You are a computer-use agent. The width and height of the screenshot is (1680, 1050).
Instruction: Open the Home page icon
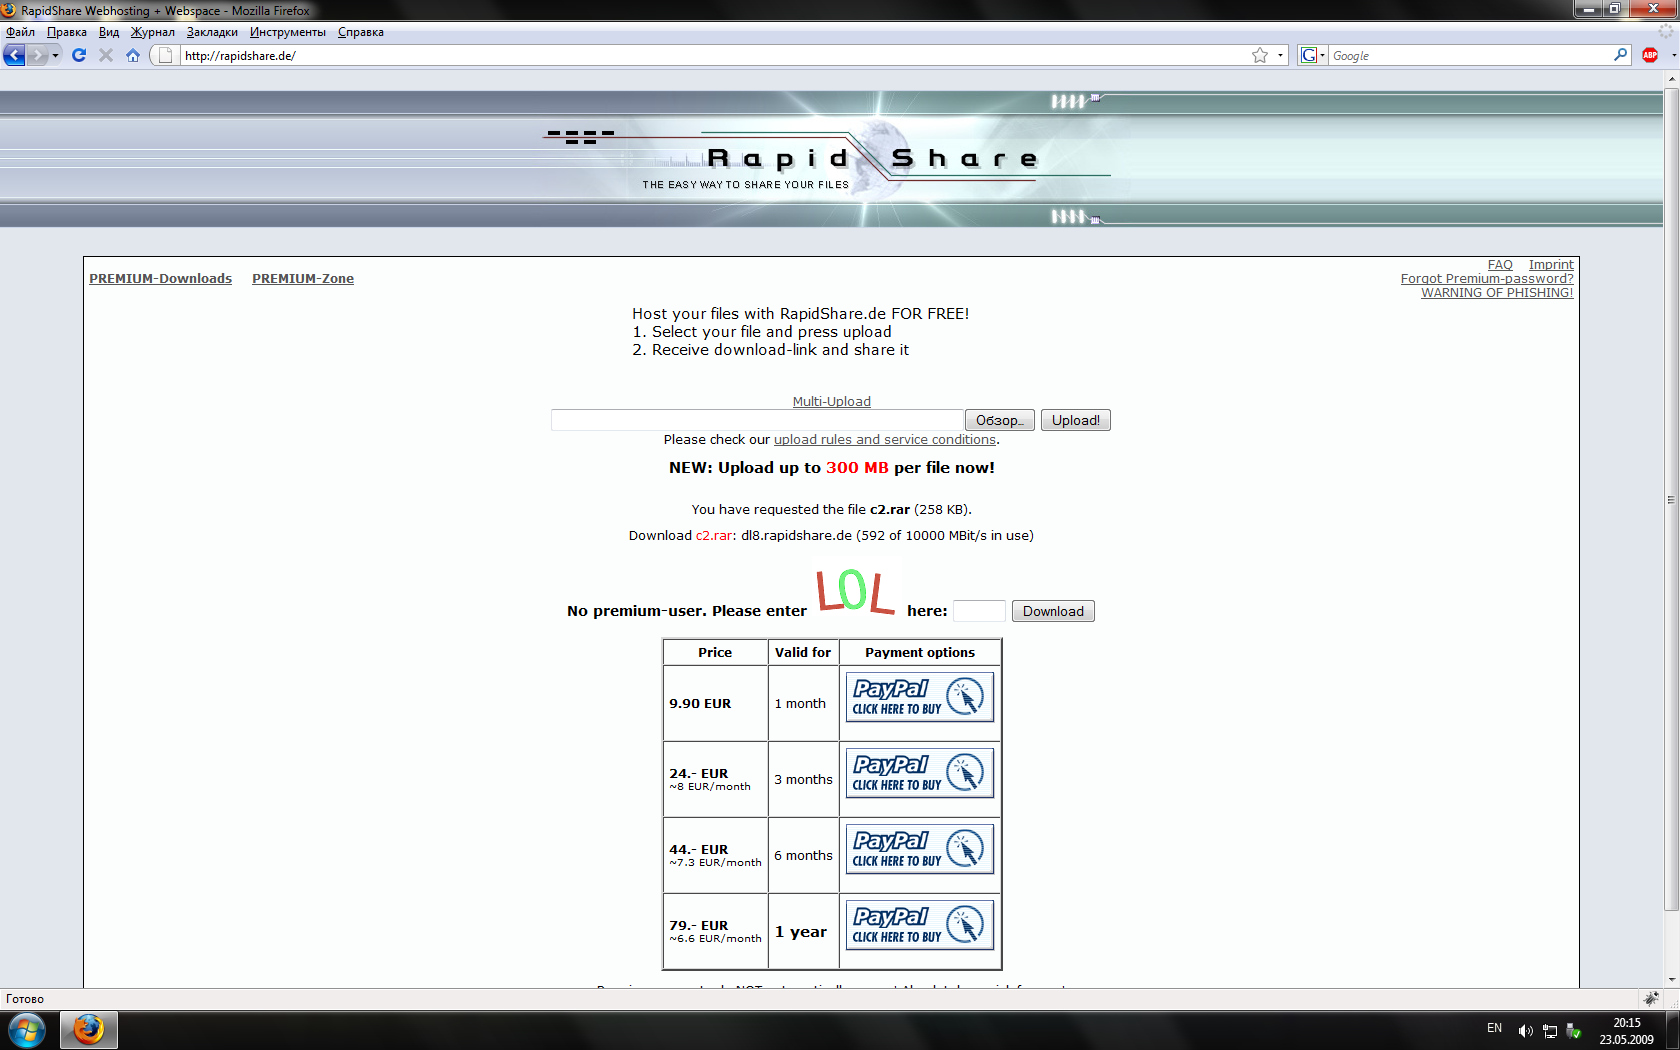pos(133,55)
